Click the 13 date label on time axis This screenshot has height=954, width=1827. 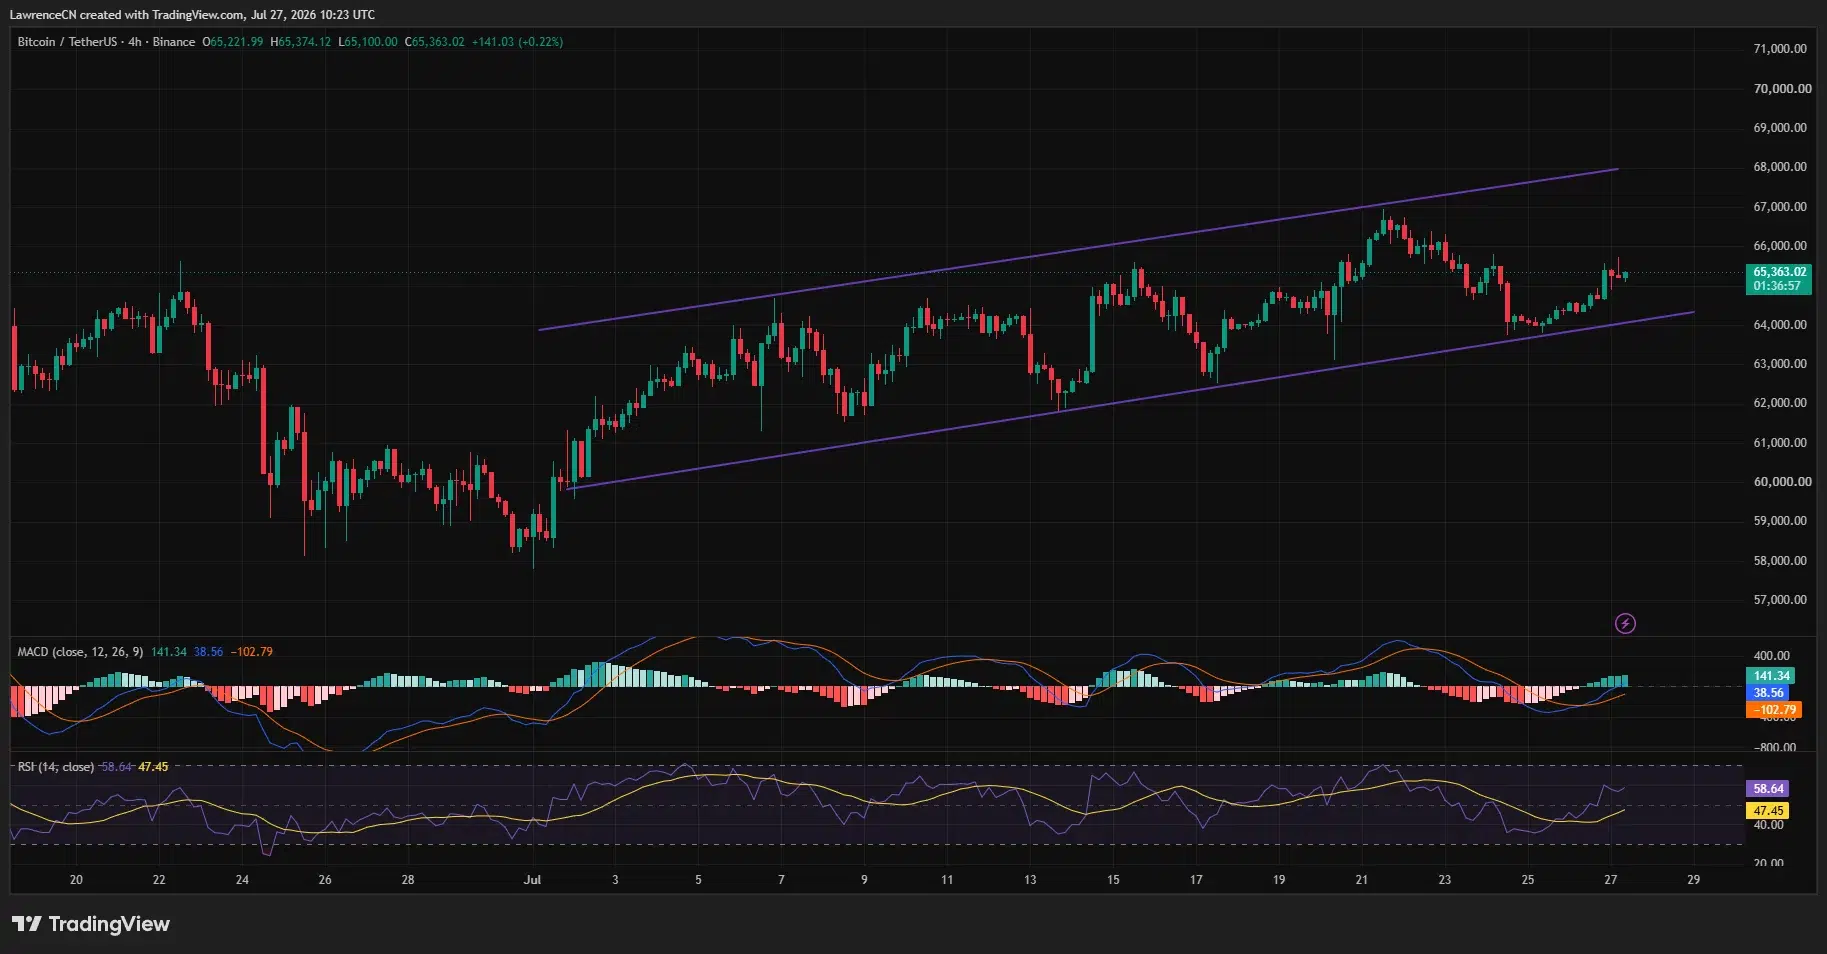pos(1030,880)
